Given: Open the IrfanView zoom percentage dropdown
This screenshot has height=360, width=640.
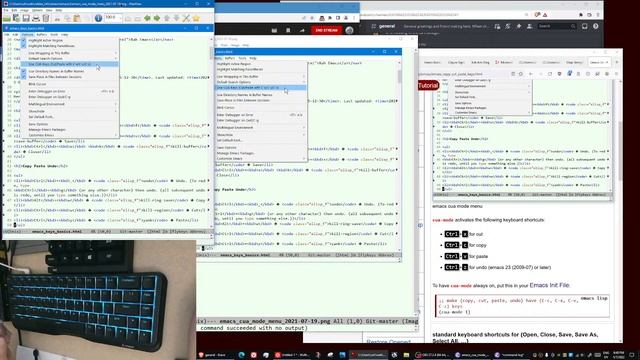Looking at the screenshot, I should [x=121, y=18].
